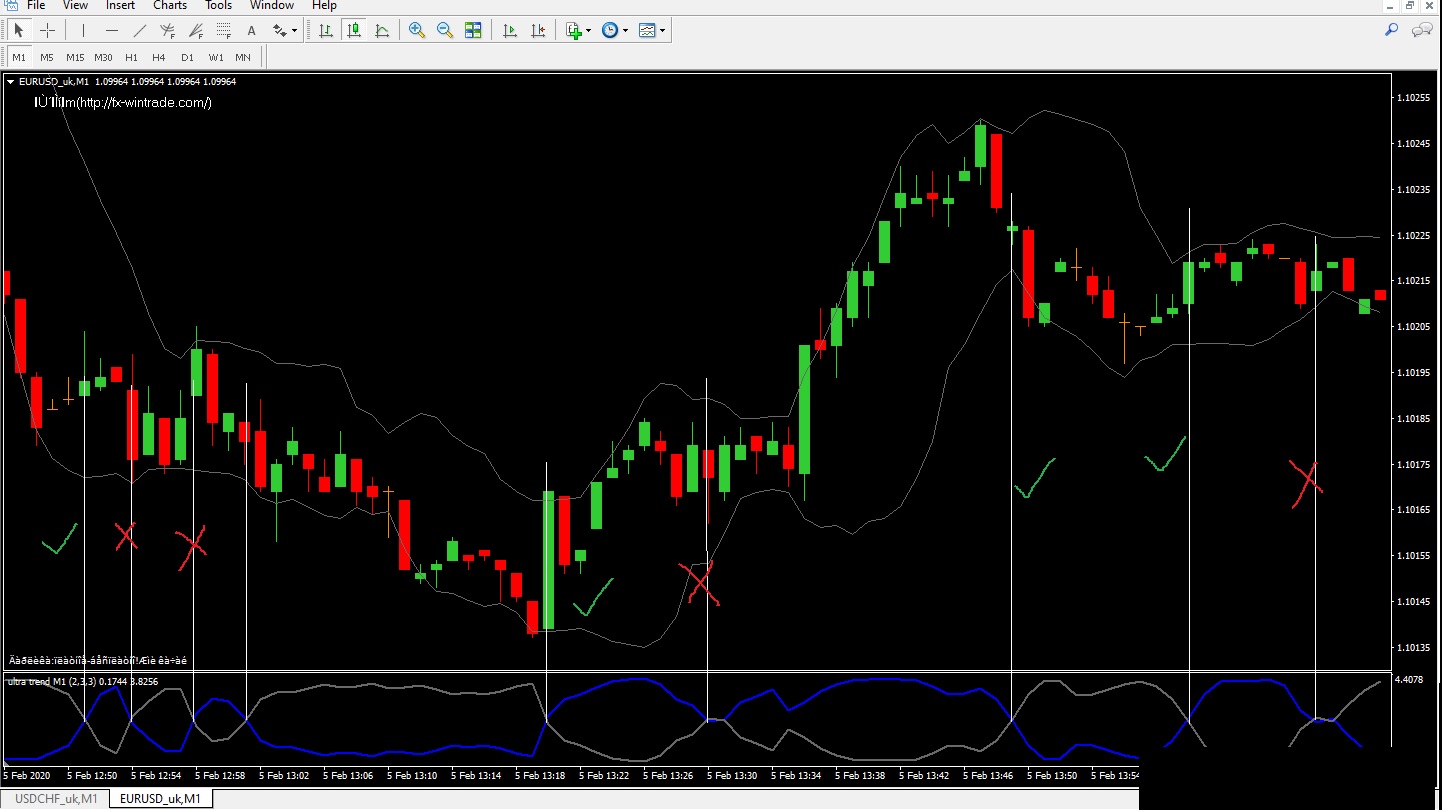Restore down the application window
Viewport: 1442px width, 810px height.
tap(1410, 6)
